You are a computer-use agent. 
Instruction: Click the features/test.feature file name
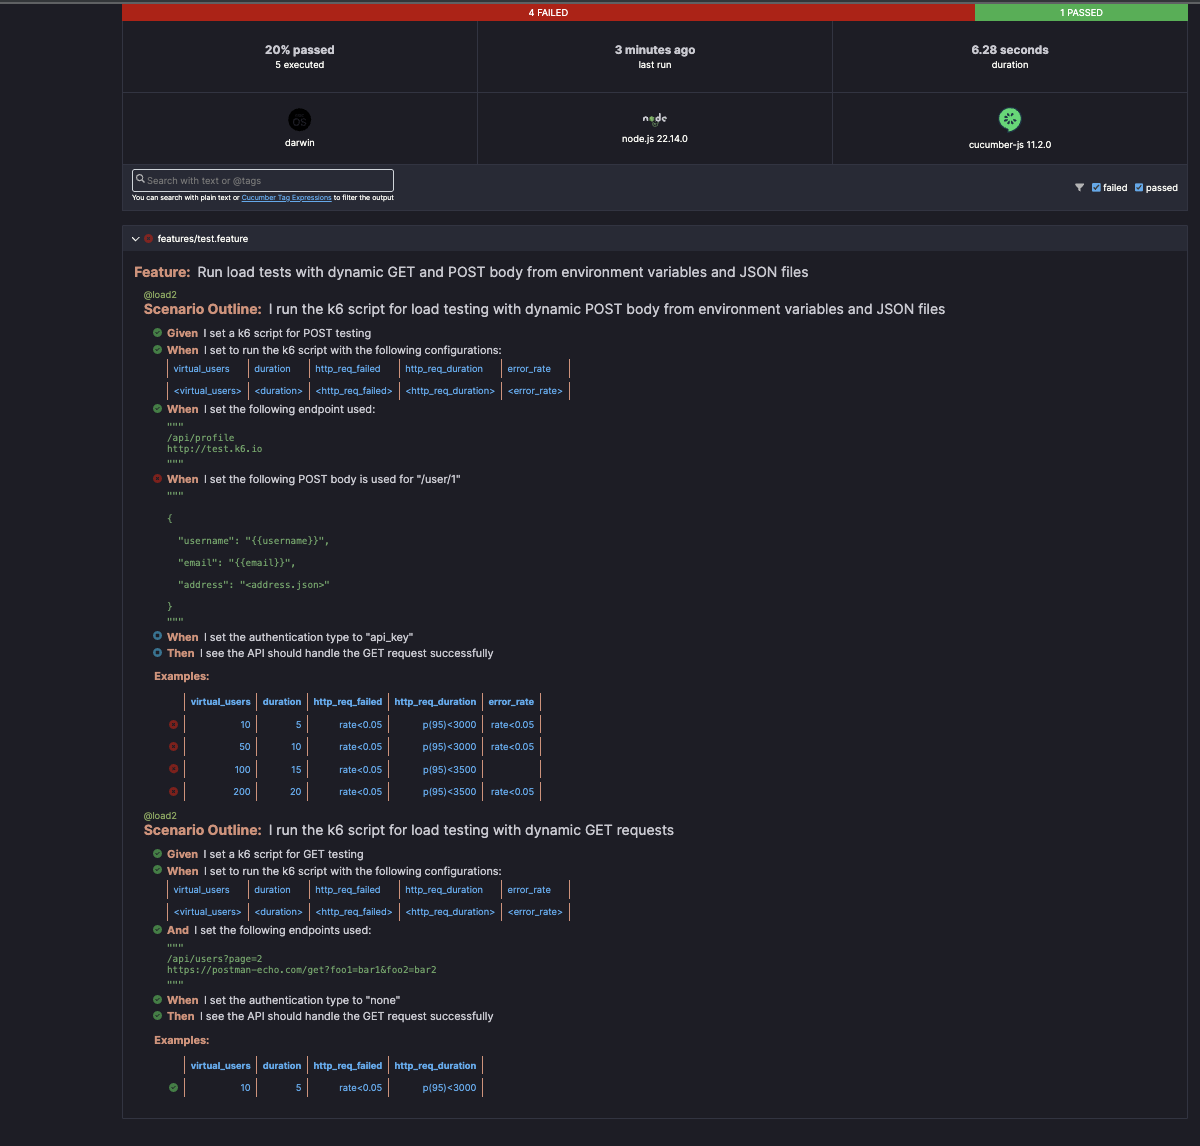tap(202, 239)
